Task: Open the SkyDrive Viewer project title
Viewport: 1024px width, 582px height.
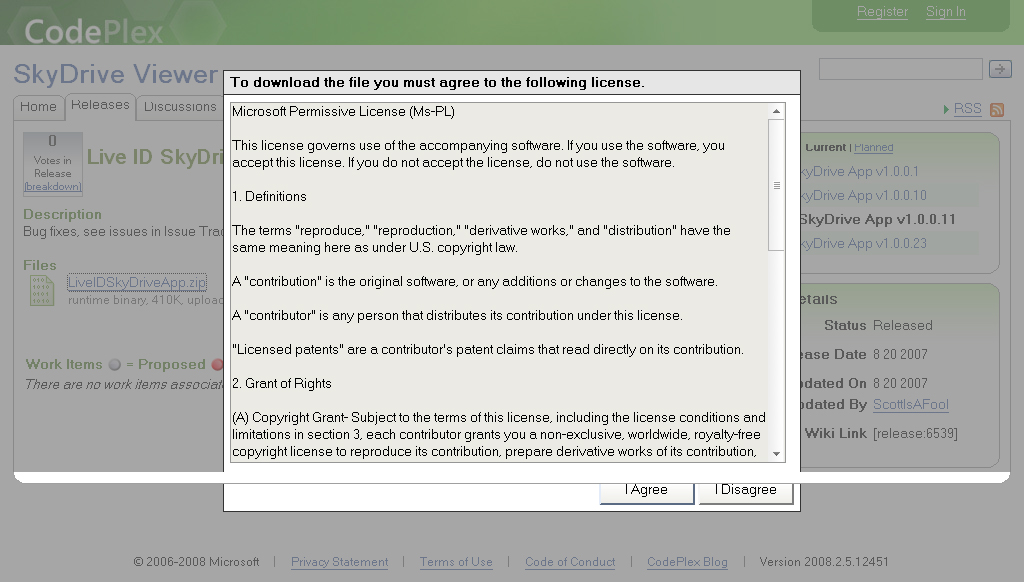Action: tap(116, 74)
